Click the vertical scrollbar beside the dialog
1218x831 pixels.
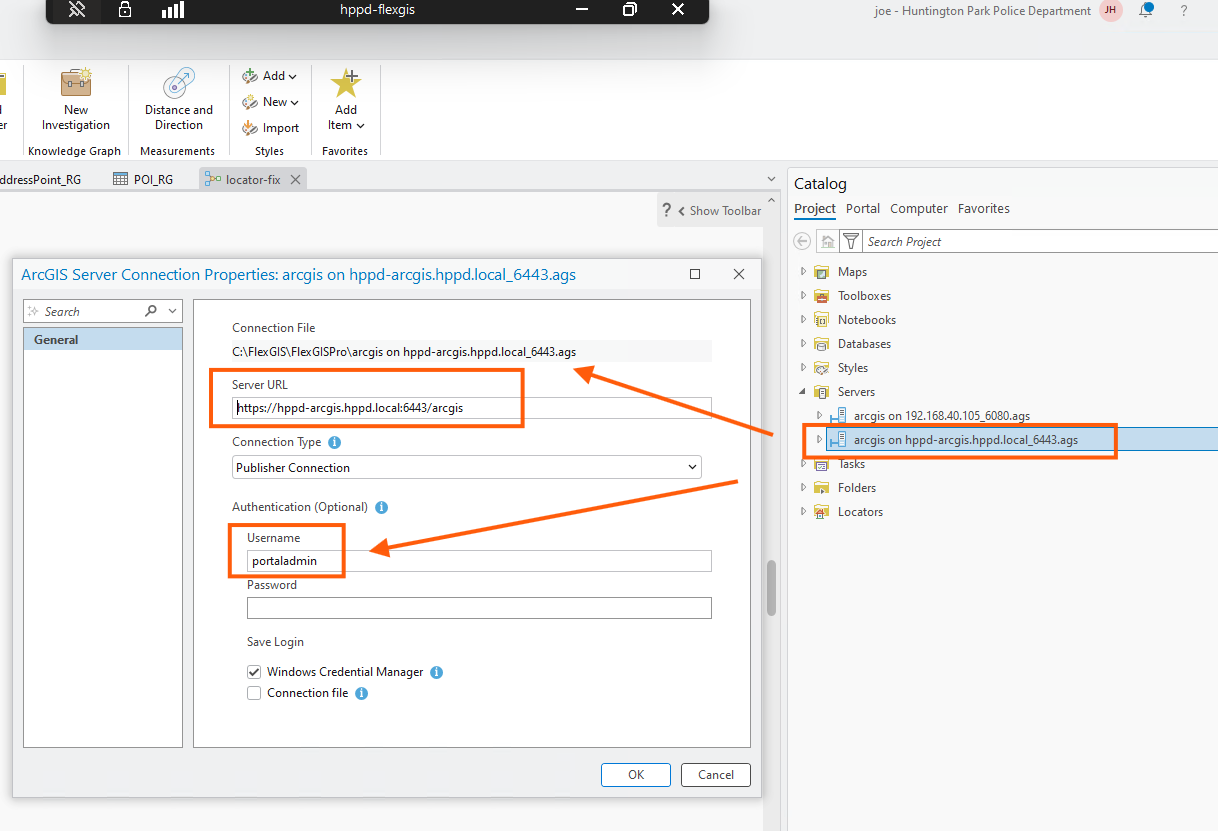tap(771, 590)
